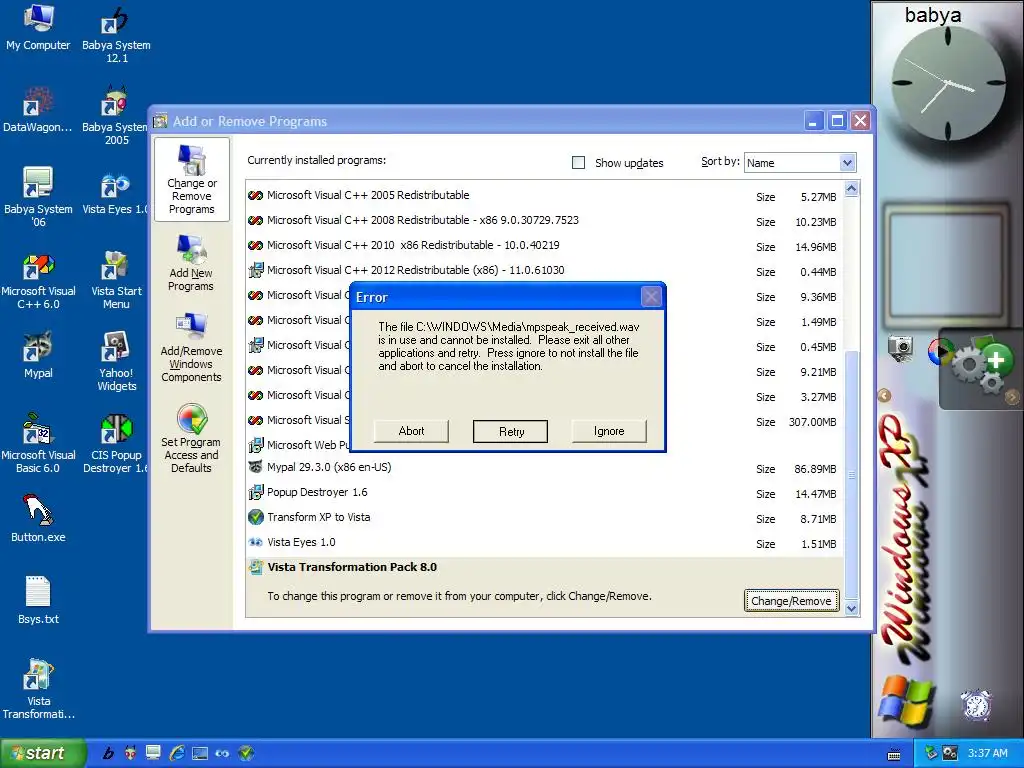Click sidebar previous arrow button
1024x768 pixels.
pyautogui.click(x=884, y=396)
